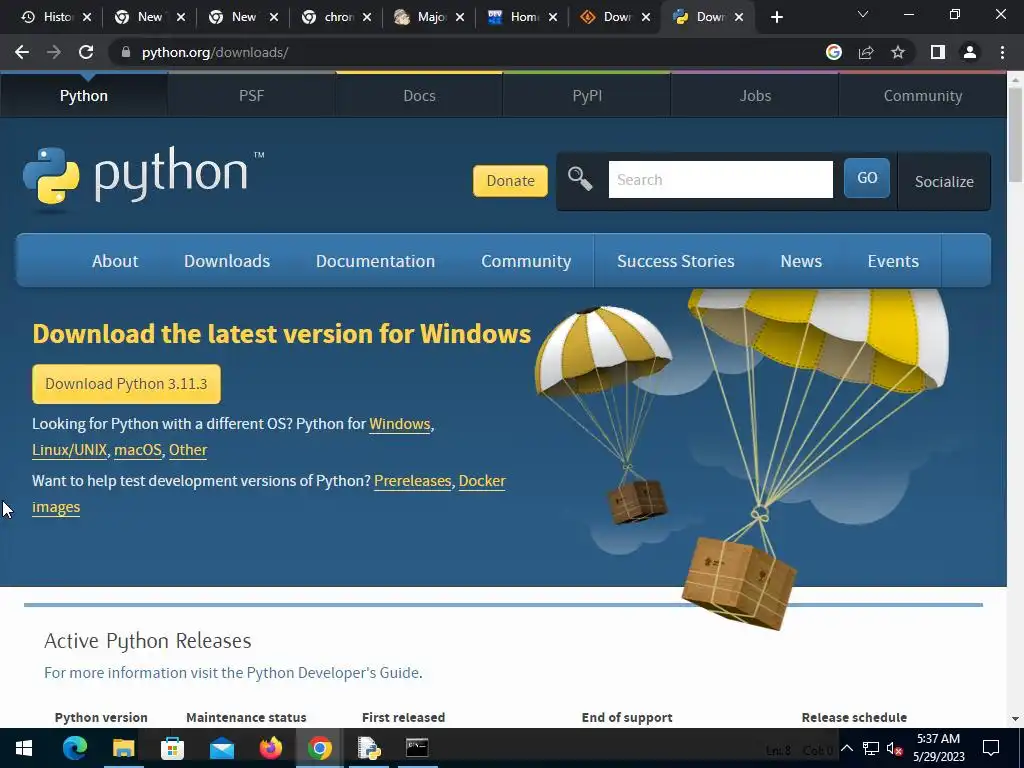Image resolution: width=1024 pixels, height=768 pixels.
Task: Select the PyPI top navigation tab
Action: pyautogui.click(x=587, y=96)
